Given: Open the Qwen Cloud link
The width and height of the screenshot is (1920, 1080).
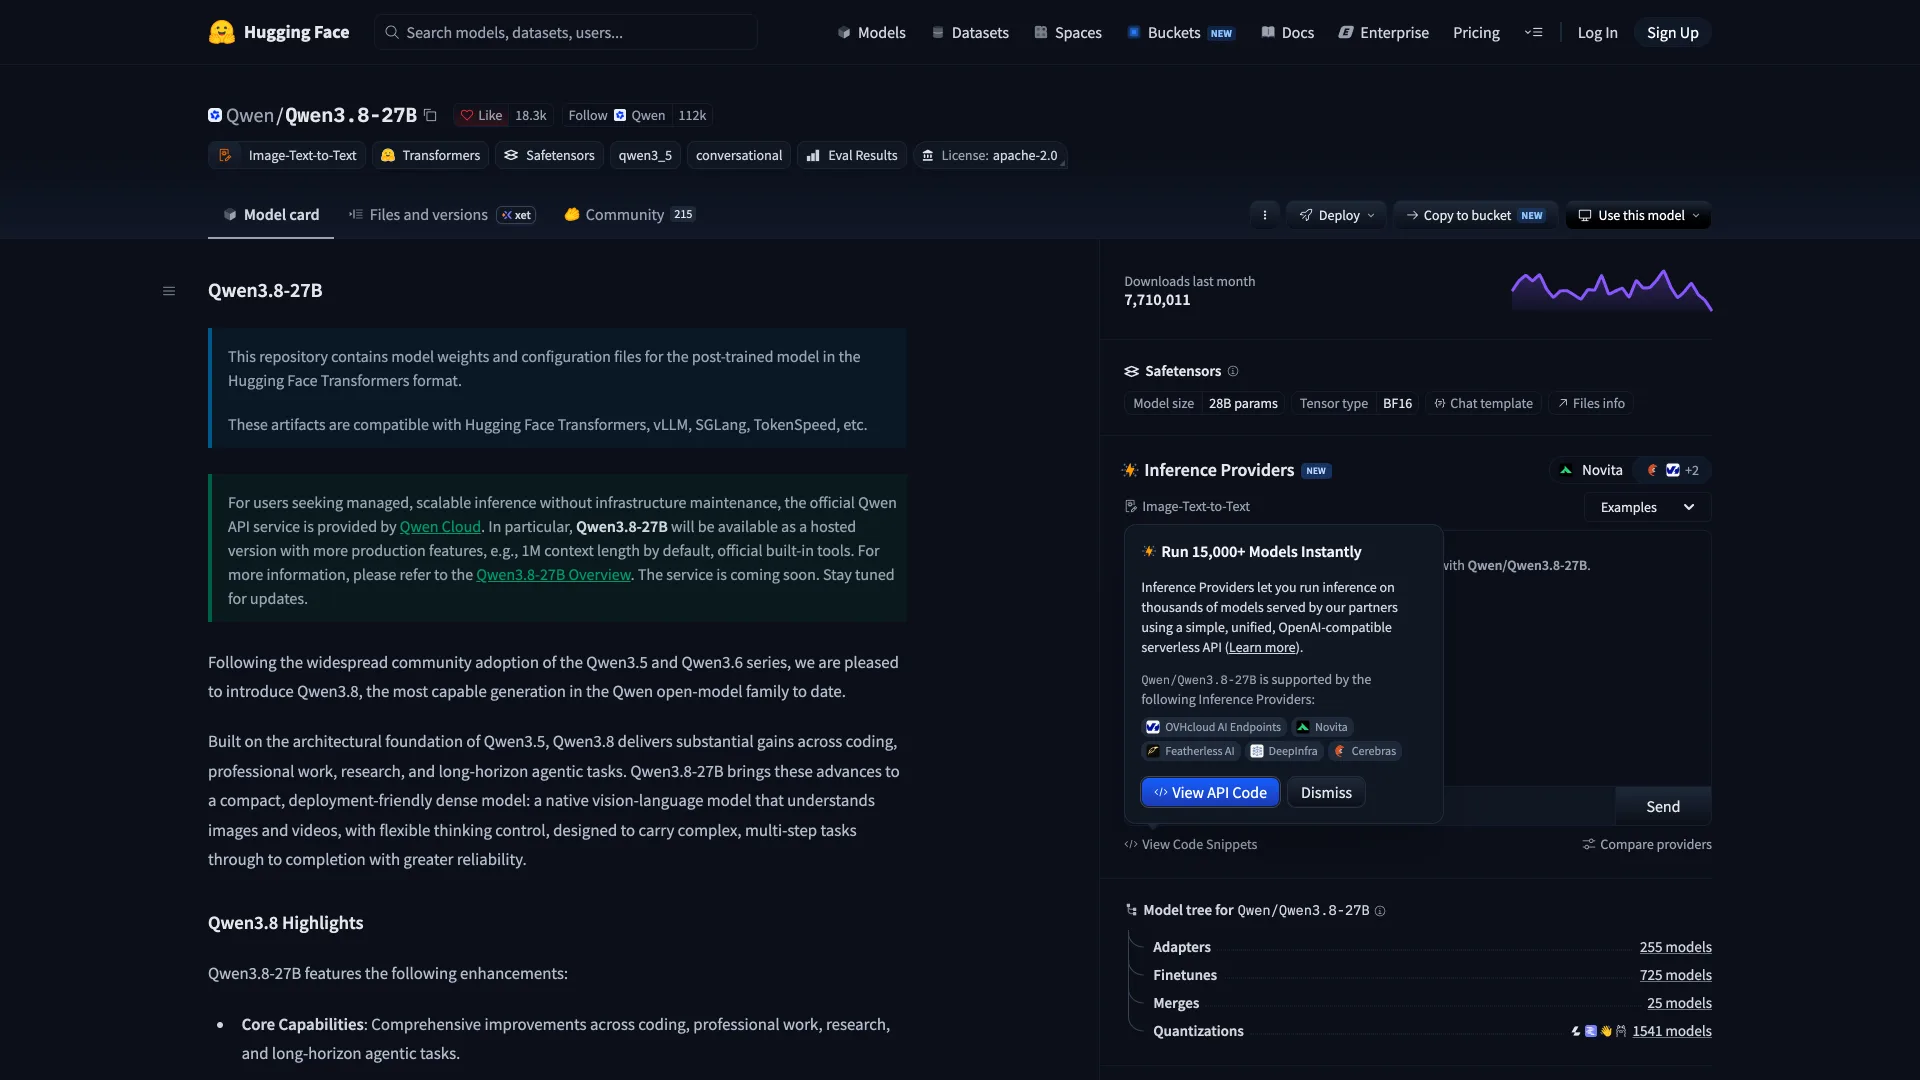Looking at the screenshot, I should 440,527.
